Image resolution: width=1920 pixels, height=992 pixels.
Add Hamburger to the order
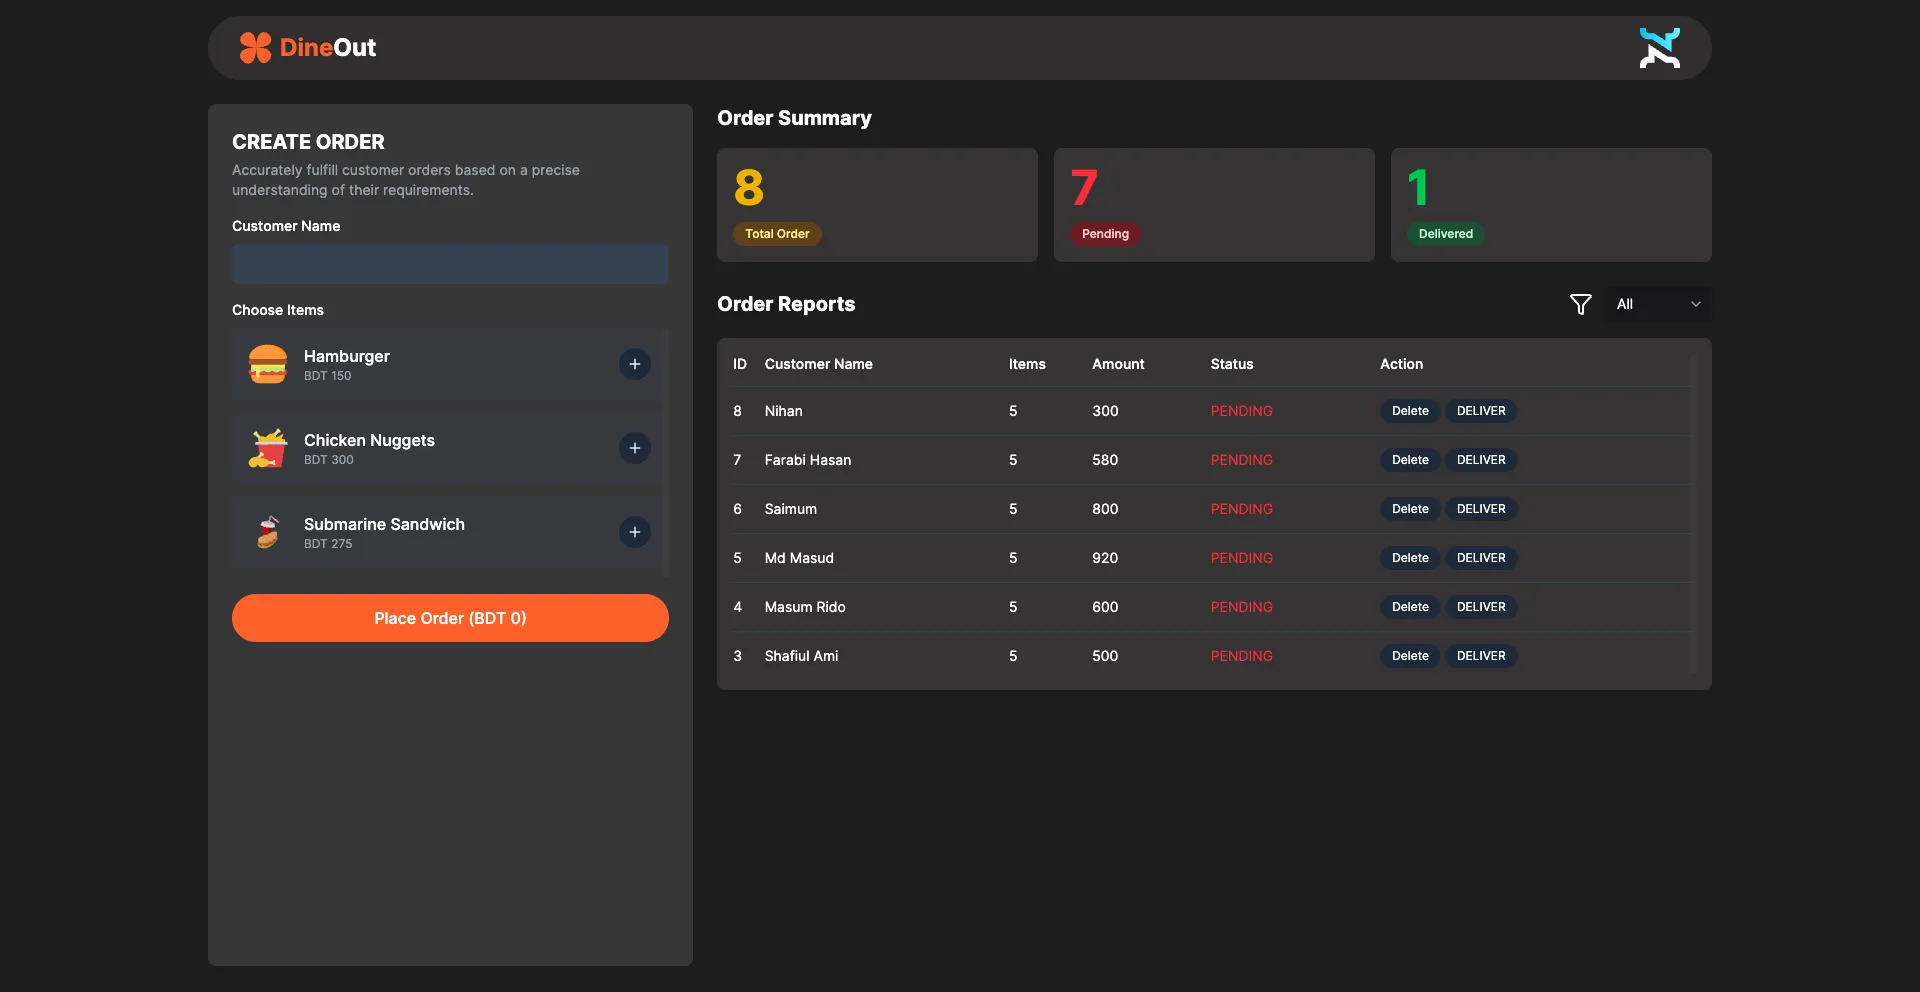pyautogui.click(x=634, y=364)
